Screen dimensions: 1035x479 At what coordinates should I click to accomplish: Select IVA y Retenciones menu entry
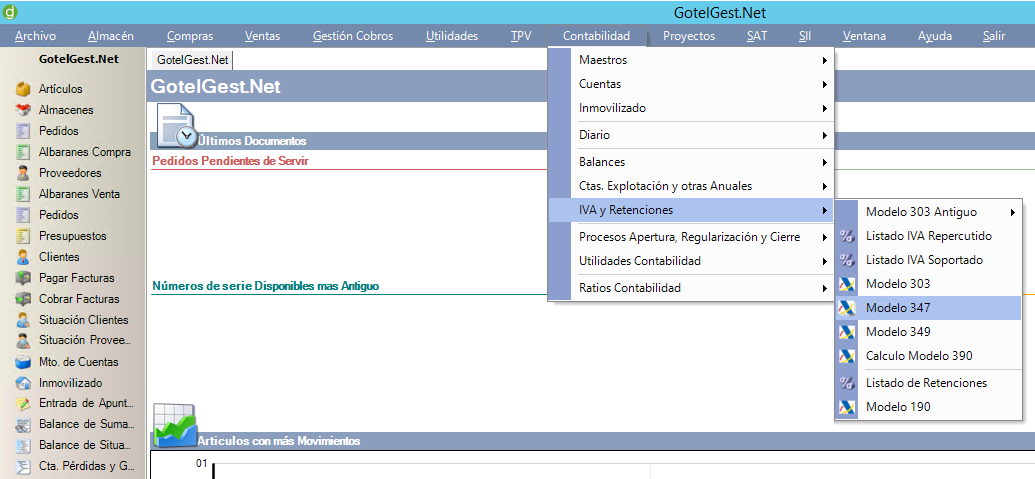click(x=691, y=210)
